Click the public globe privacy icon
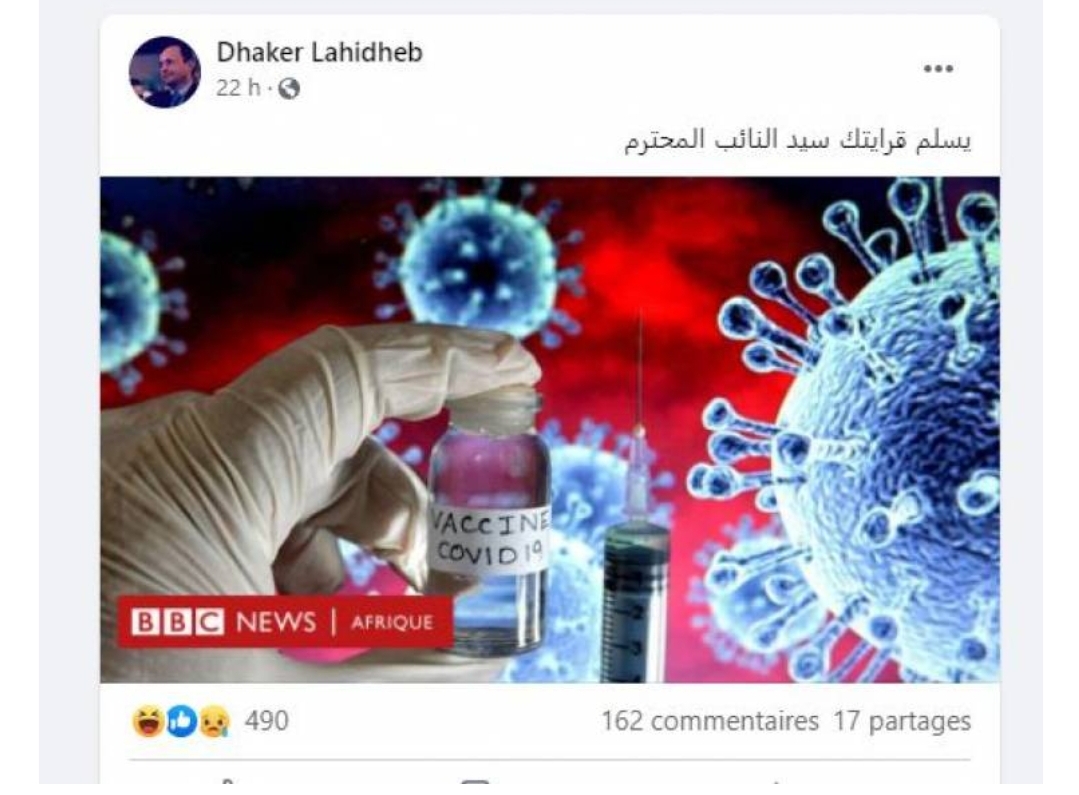Viewport: 1079px width, 795px height. 288,89
